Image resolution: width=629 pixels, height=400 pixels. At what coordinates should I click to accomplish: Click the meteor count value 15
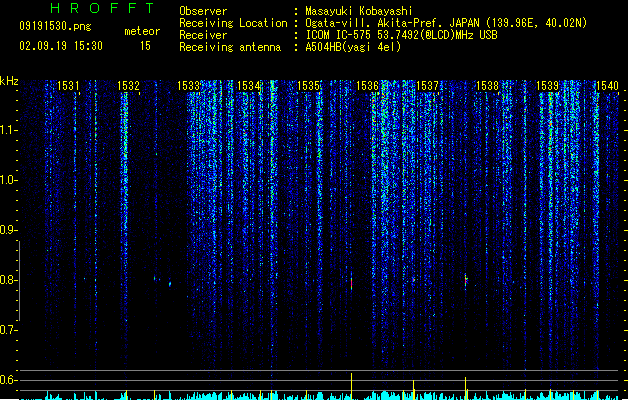(x=145, y=46)
